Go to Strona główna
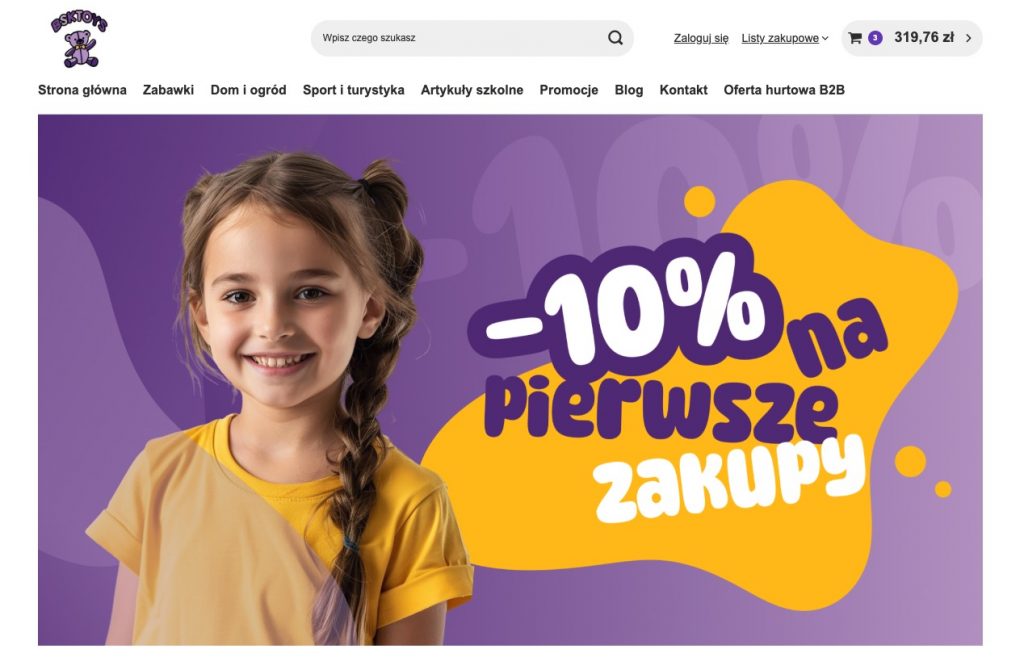The width and height of the screenshot is (1024, 670). point(82,90)
